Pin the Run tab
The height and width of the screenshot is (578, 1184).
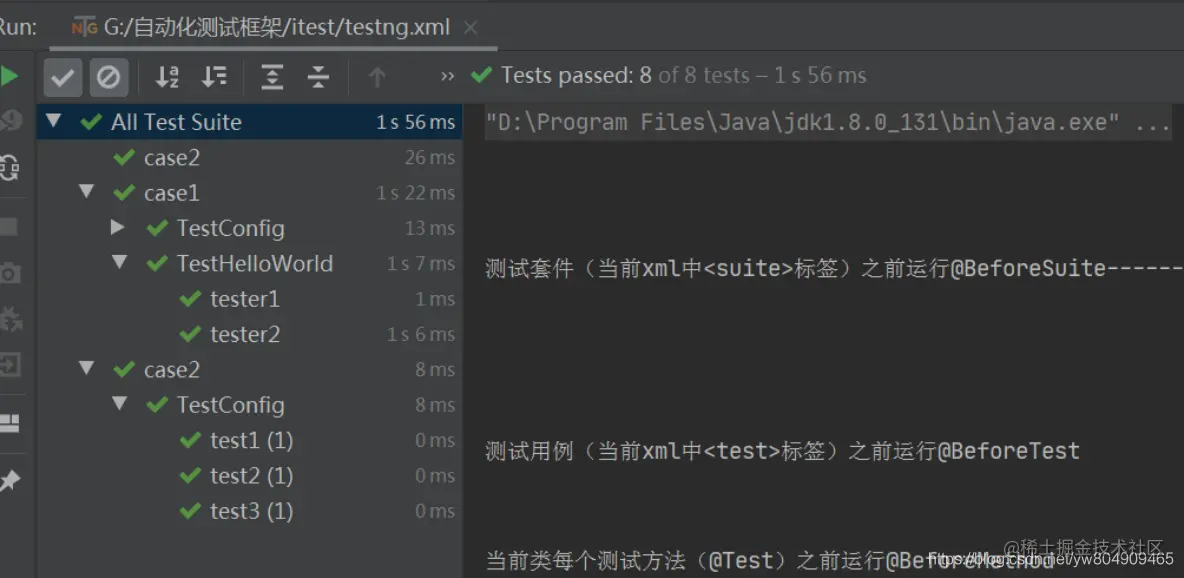pyautogui.click(x=10, y=481)
